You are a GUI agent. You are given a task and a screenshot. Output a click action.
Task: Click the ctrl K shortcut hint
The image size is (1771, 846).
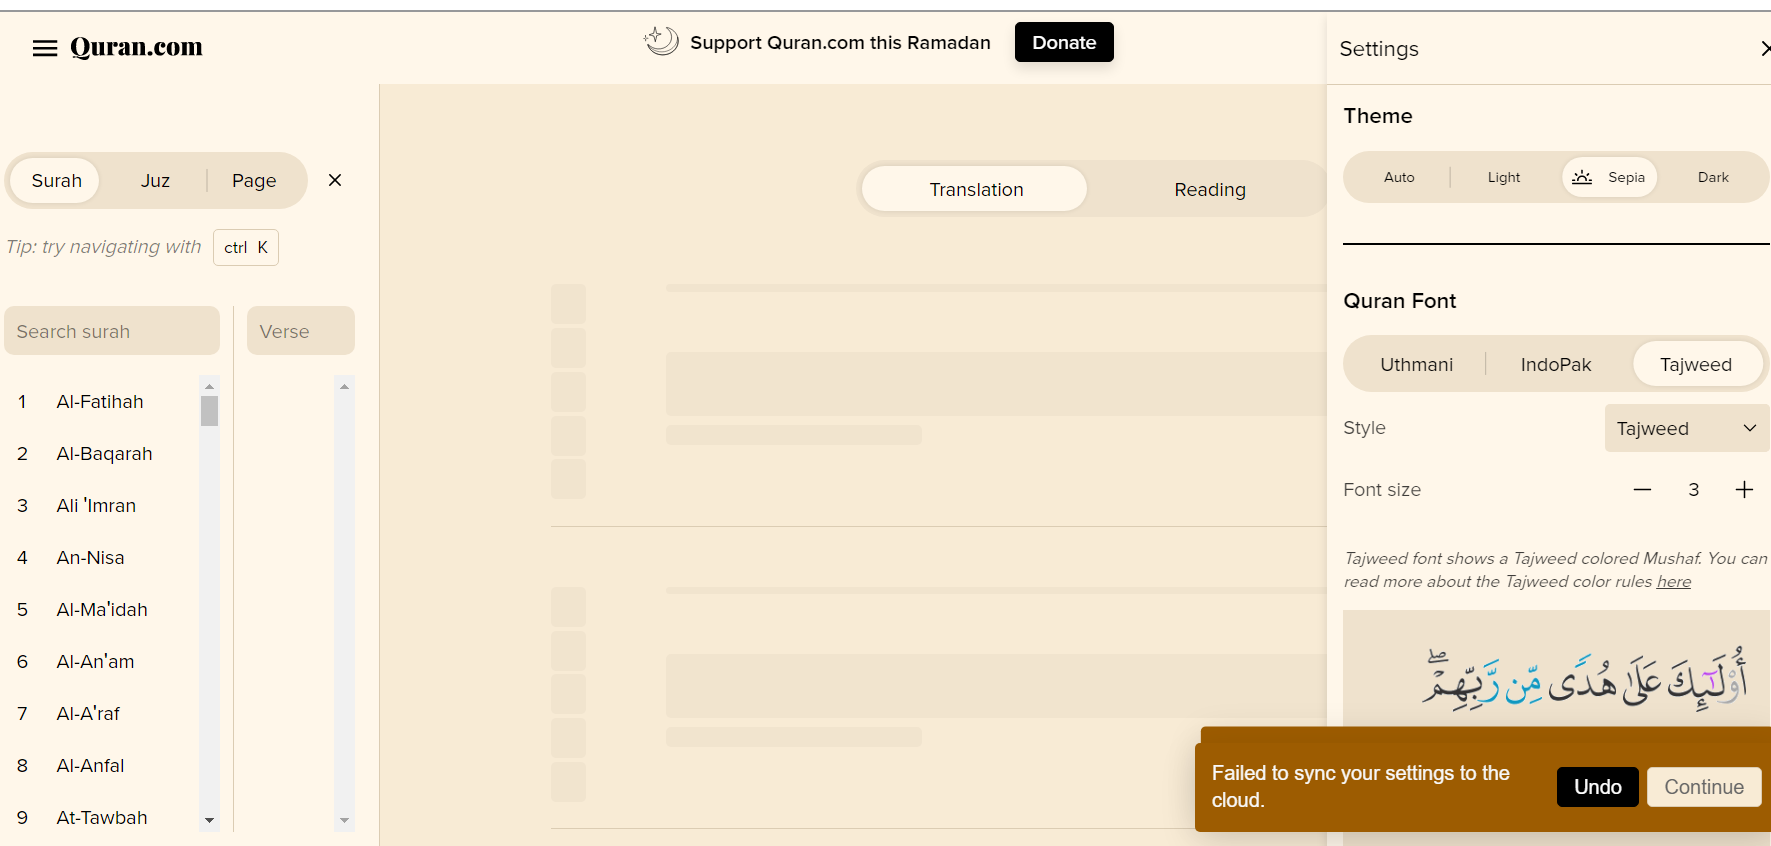pyautogui.click(x=246, y=247)
